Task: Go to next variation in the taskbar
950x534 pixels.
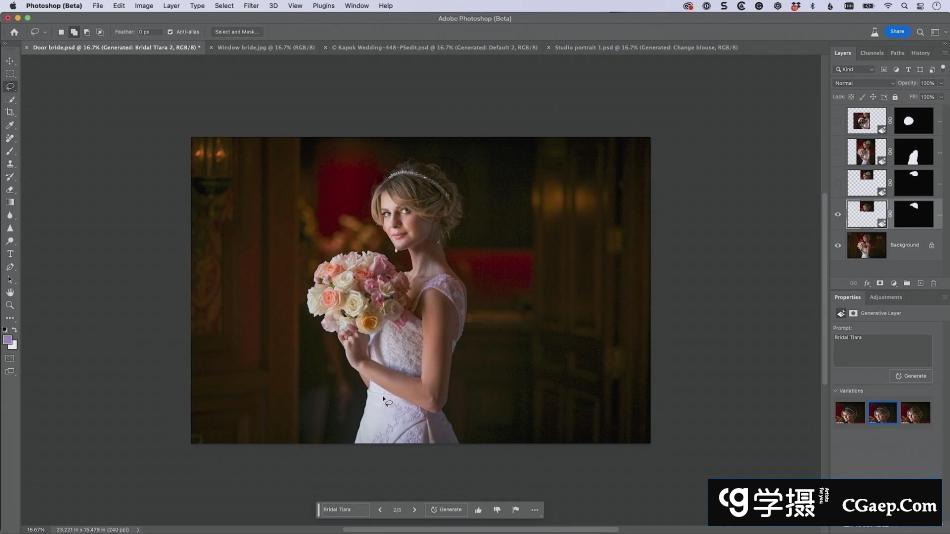Action: [x=415, y=510]
